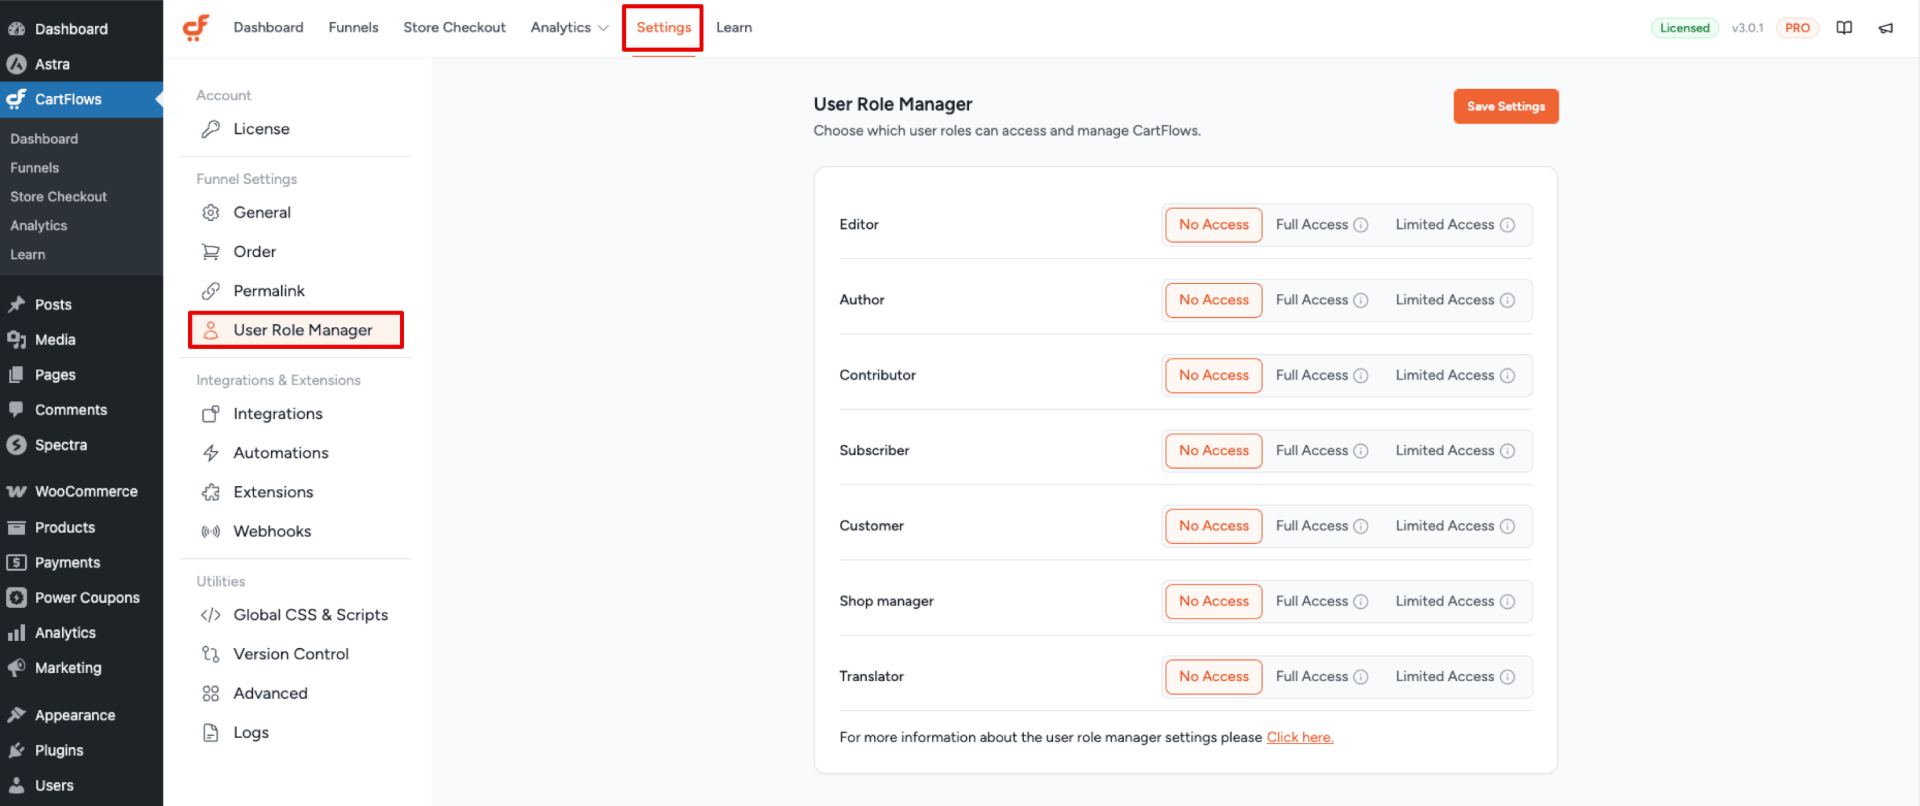Select No Access for Translator role
Screen dimensions: 1920x806
click(1213, 677)
